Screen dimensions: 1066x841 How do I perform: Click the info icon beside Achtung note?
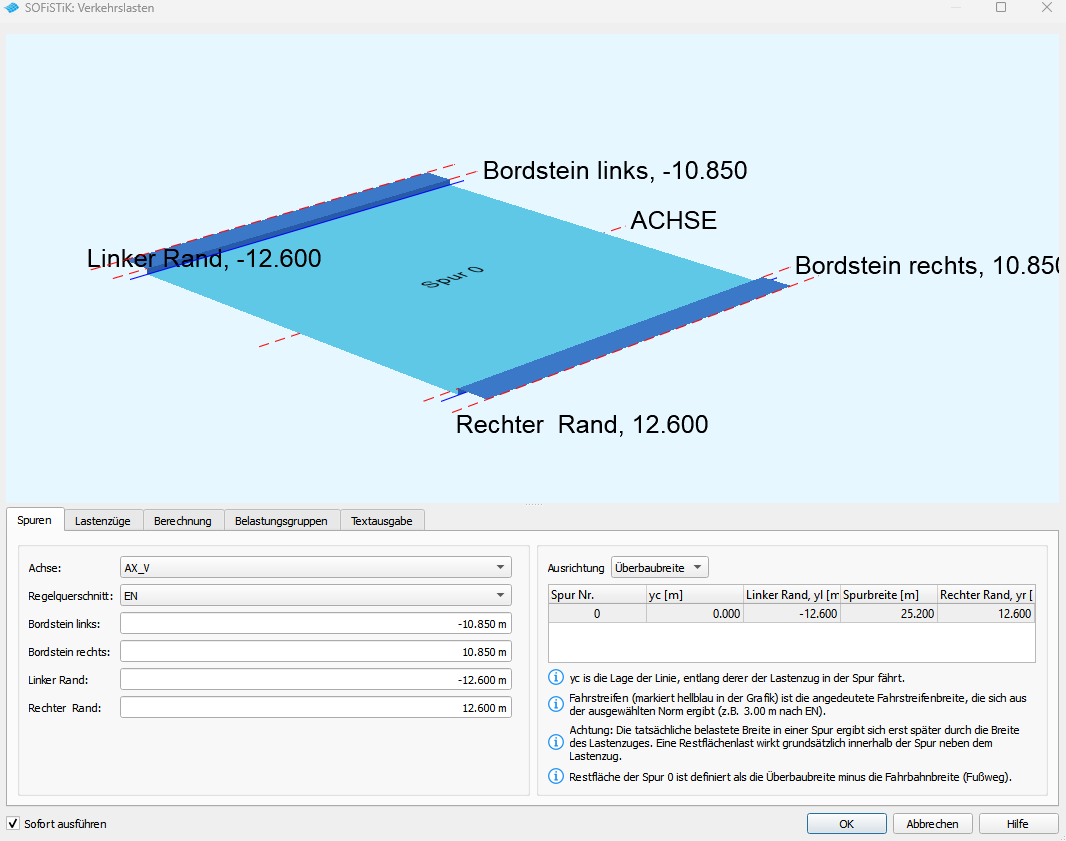tap(556, 742)
